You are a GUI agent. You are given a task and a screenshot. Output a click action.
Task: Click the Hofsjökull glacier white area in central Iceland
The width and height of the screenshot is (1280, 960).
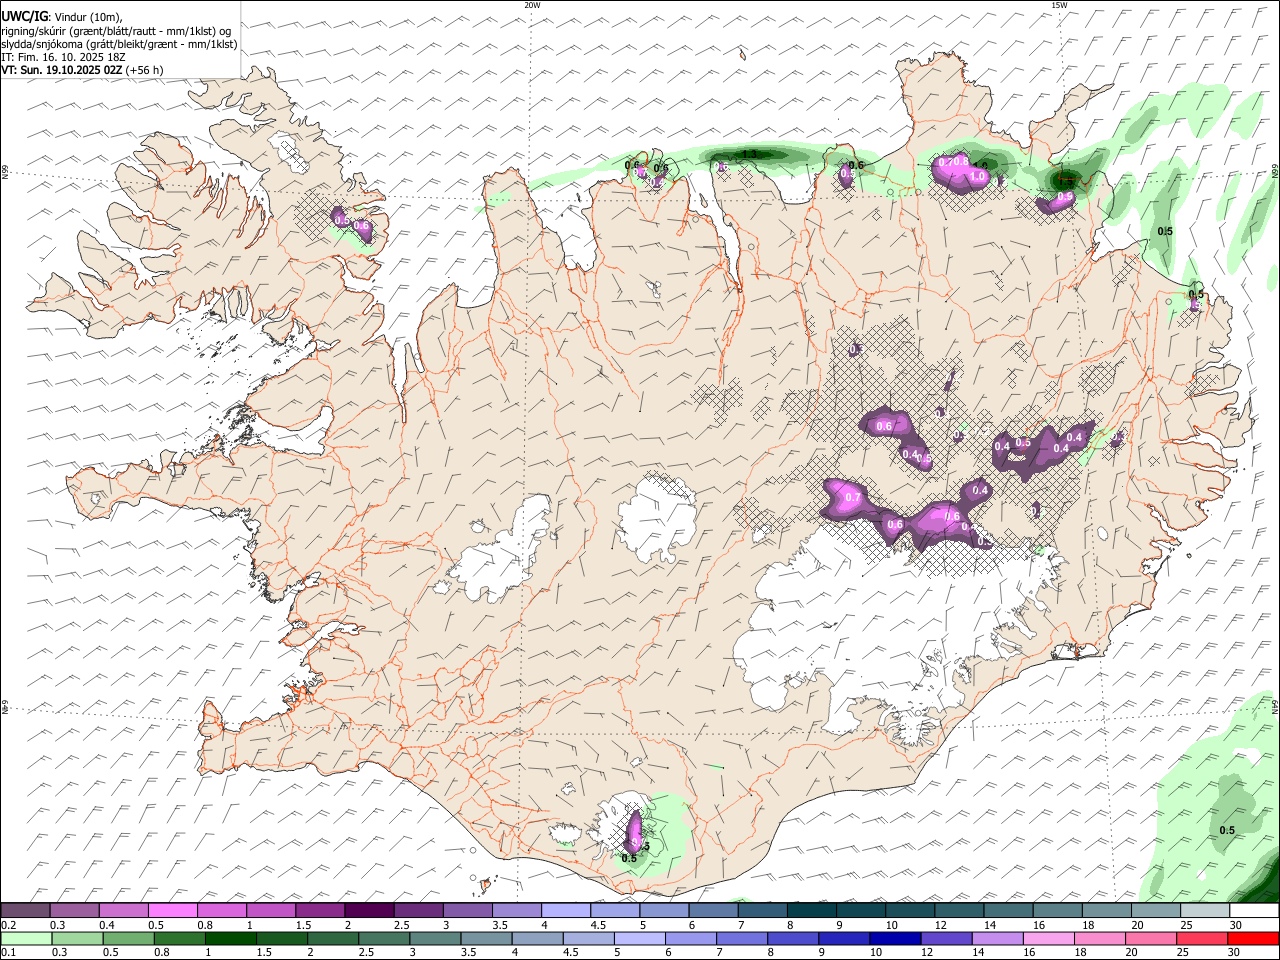click(x=657, y=520)
